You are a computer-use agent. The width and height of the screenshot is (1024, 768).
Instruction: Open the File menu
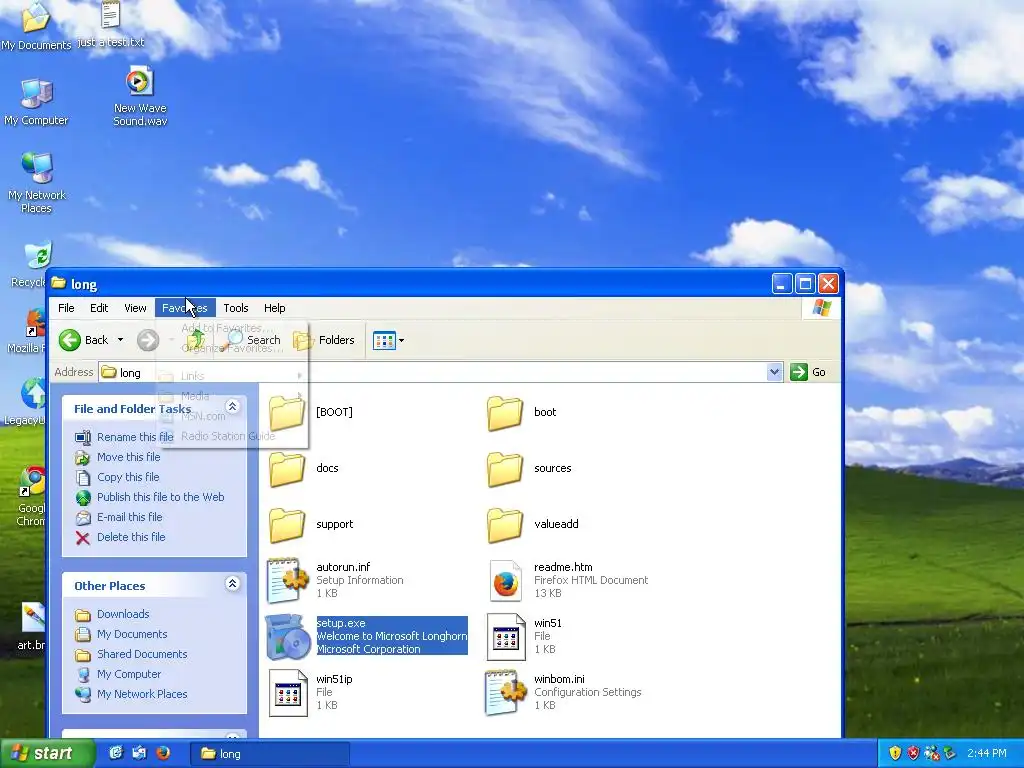pos(66,308)
